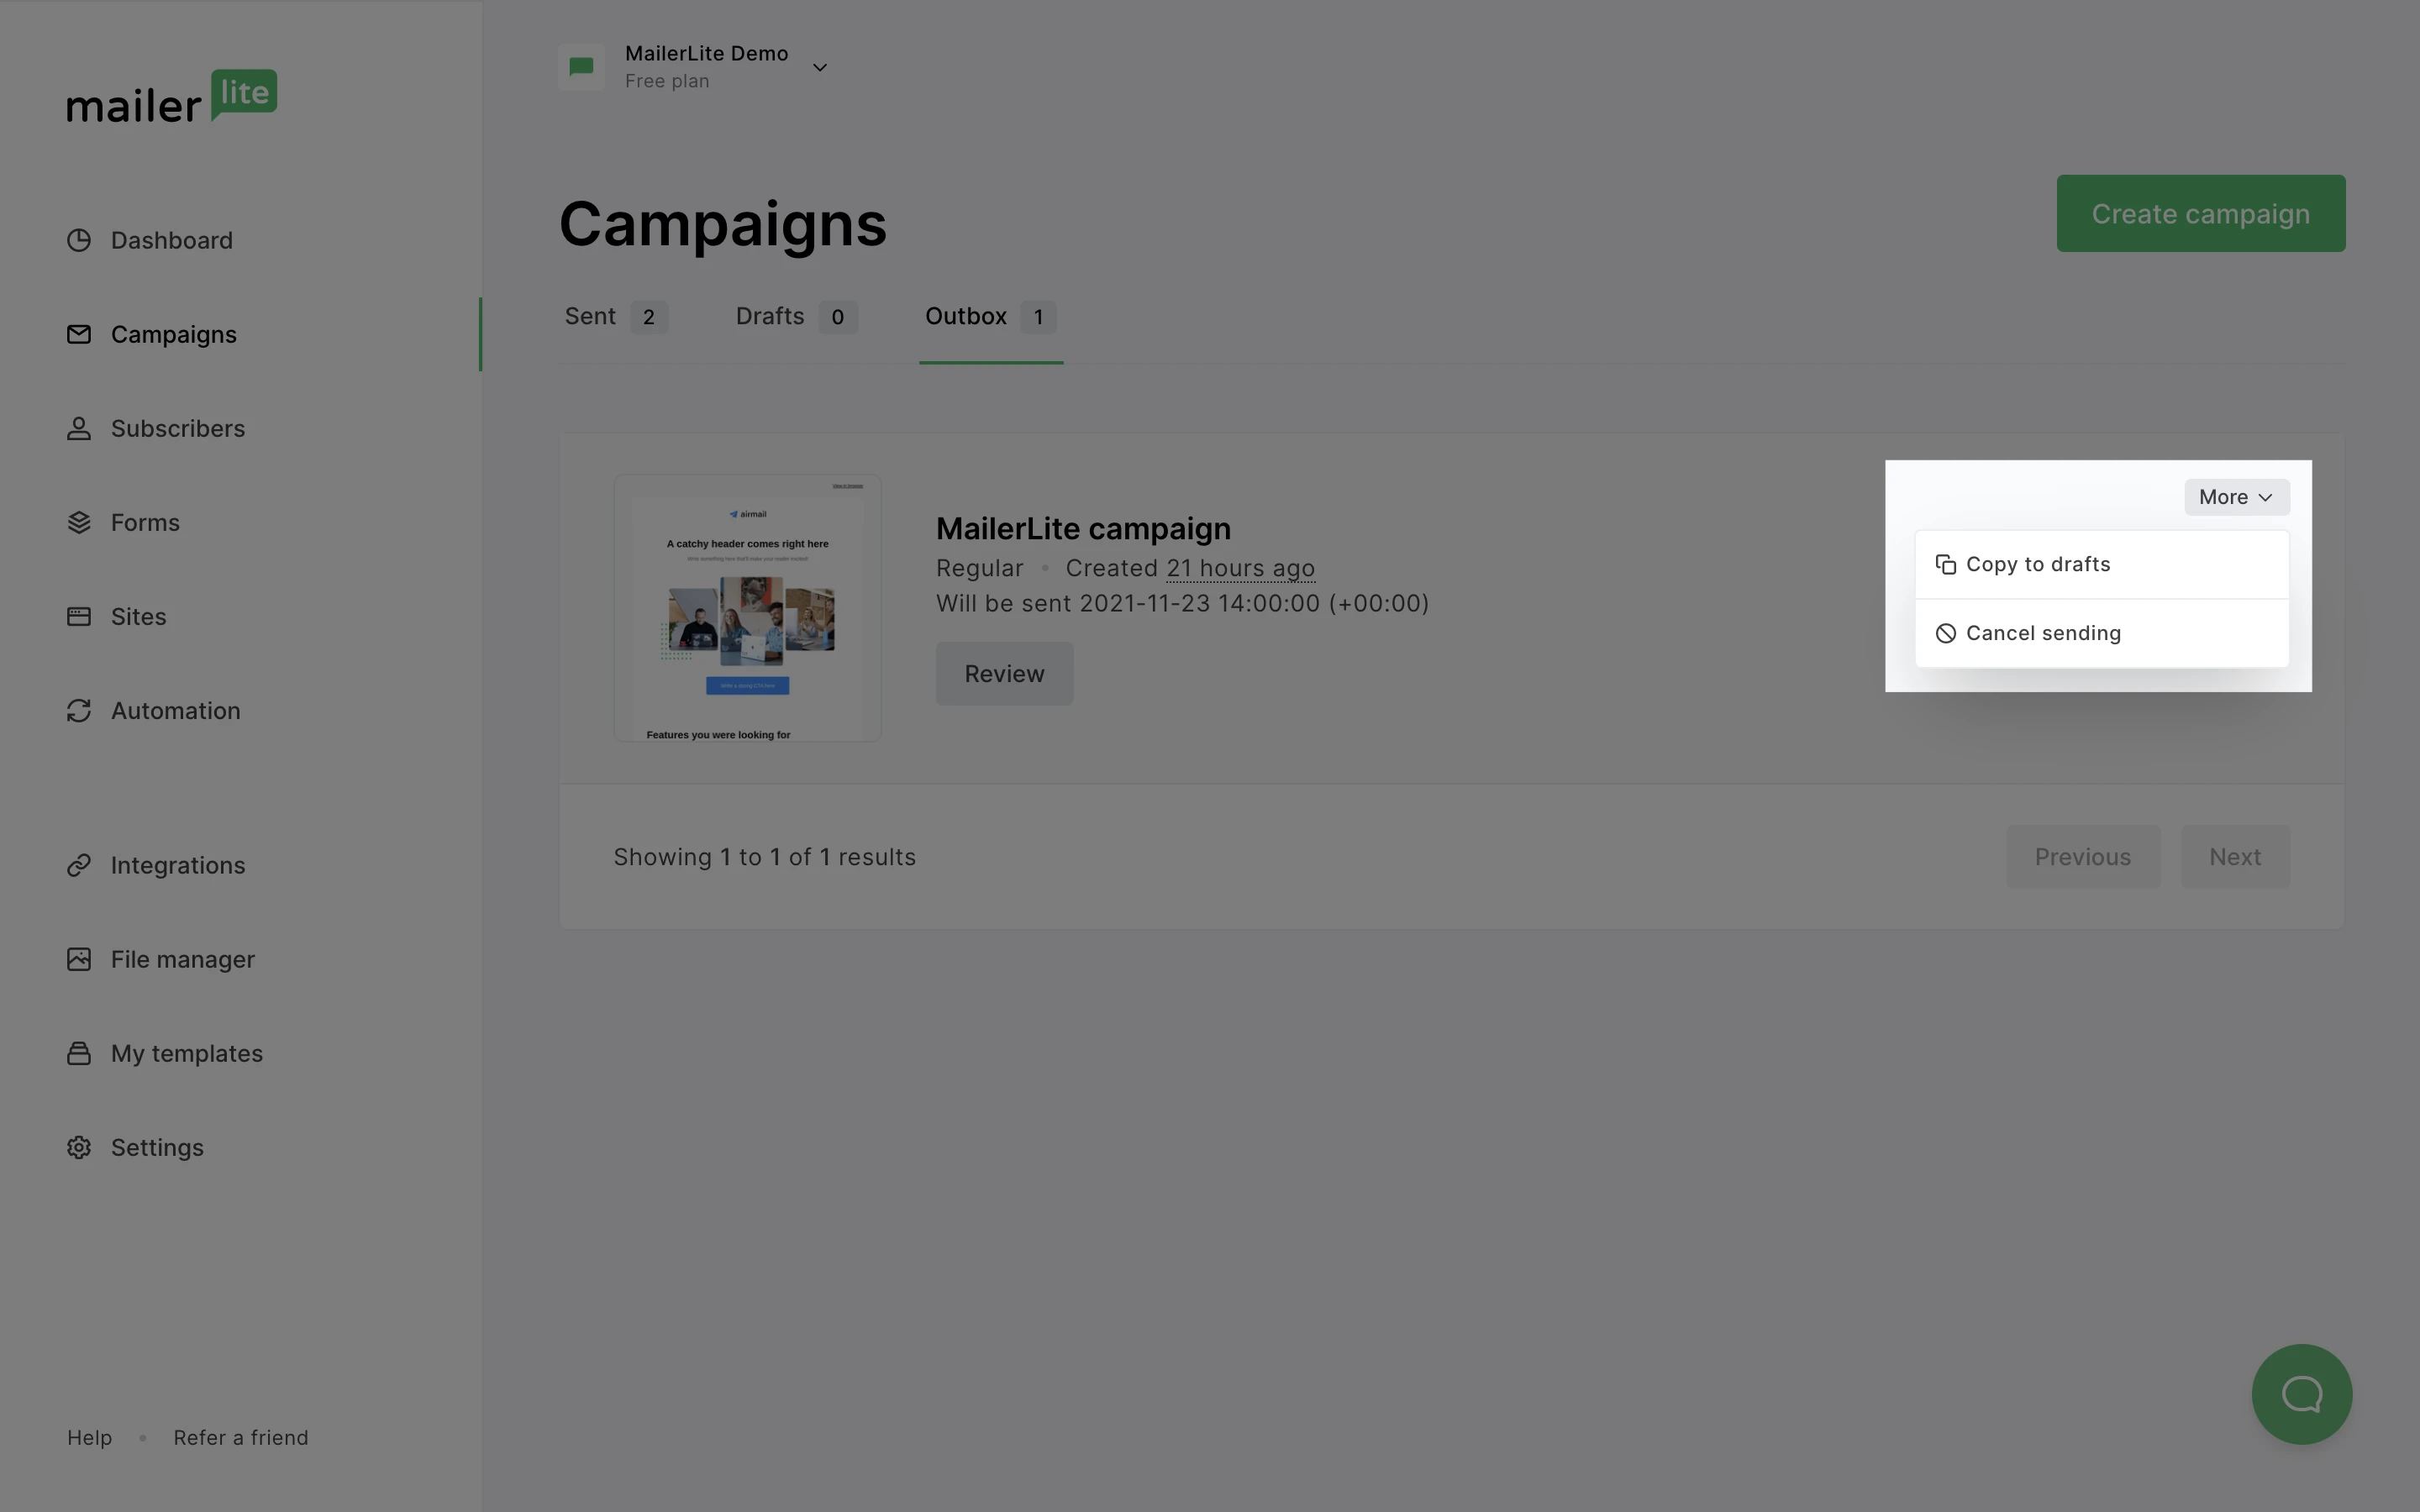Open the Dashboard clock icon
Image resolution: width=2420 pixels, height=1512 pixels.
tap(79, 240)
